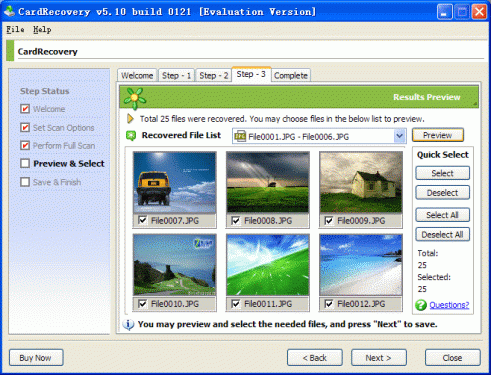Viewport: 491px width, 375px height.
Task: Uncheck the File0011.JPG checkbox
Action: pyautogui.click(x=236, y=304)
